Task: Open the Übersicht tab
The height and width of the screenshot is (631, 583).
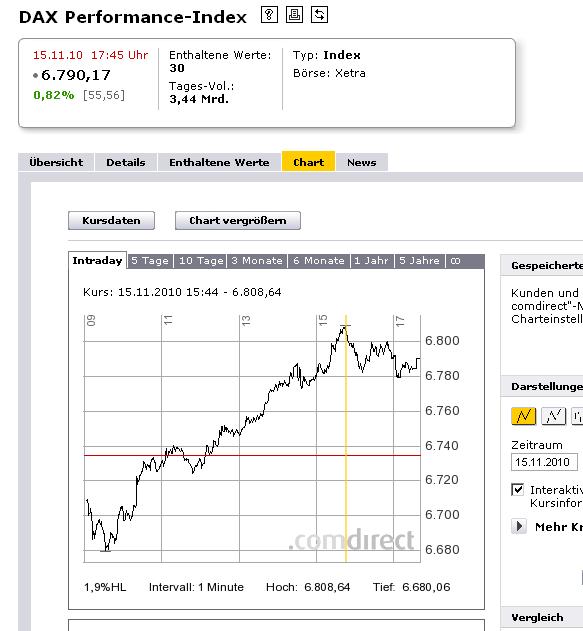Action: click(56, 163)
